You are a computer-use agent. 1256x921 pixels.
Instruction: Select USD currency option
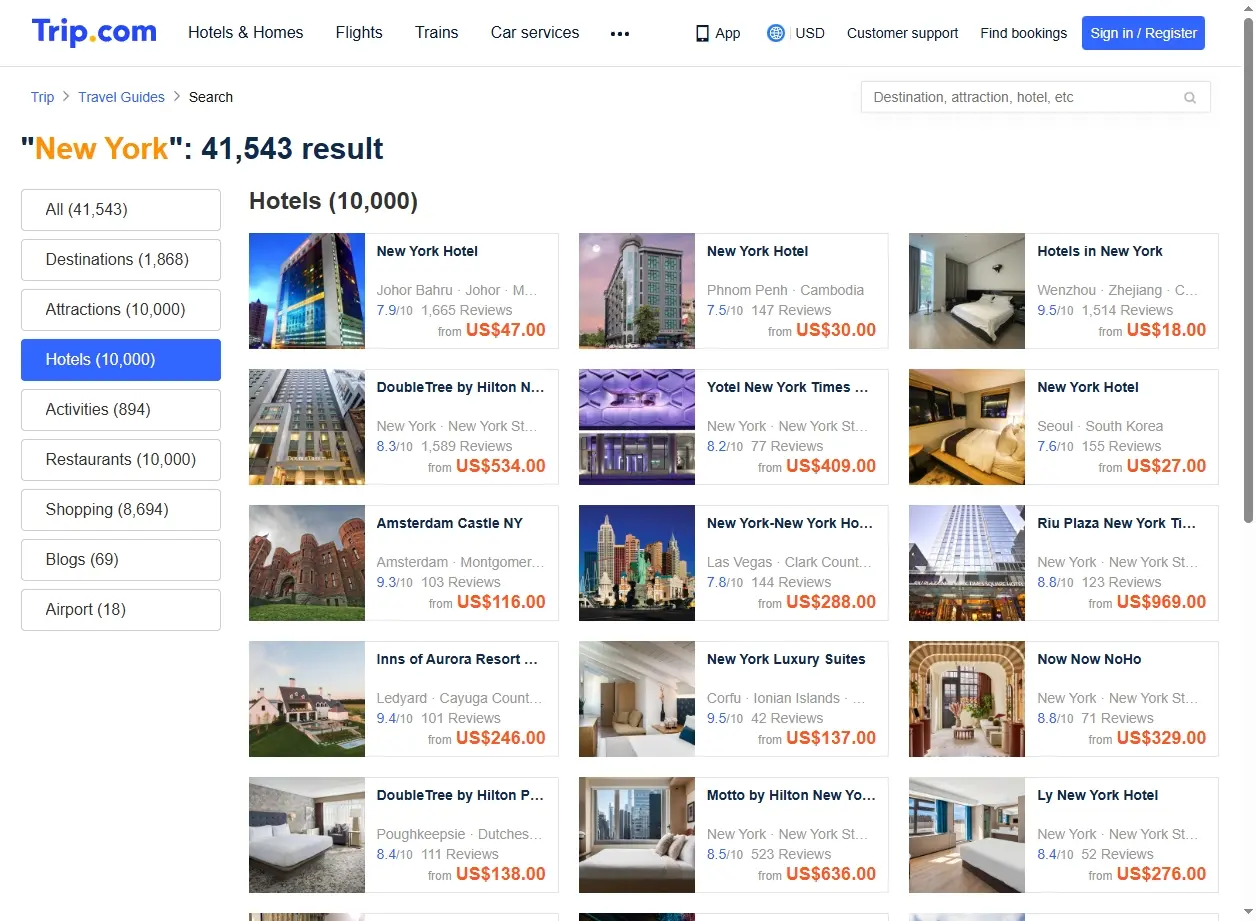[810, 33]
